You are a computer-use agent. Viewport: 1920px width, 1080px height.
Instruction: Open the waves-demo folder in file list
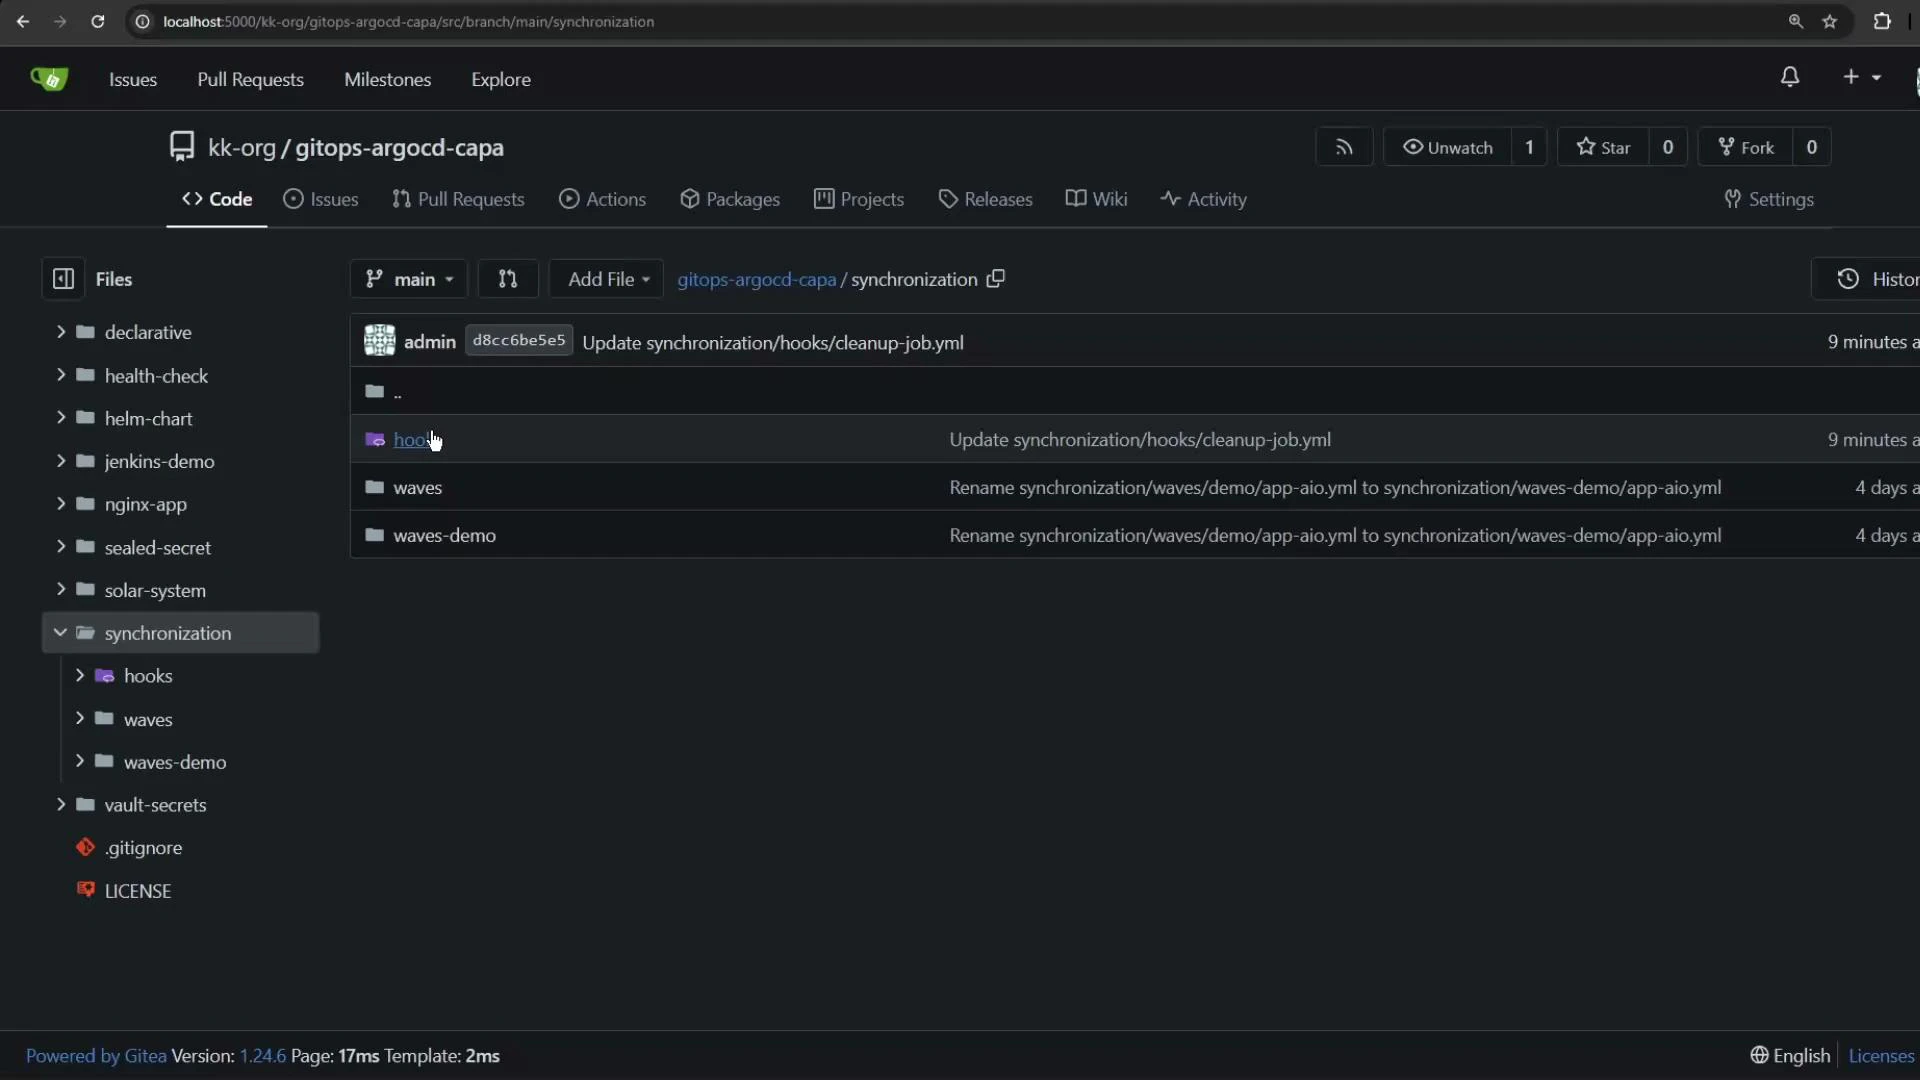click(x=444, y=535)
